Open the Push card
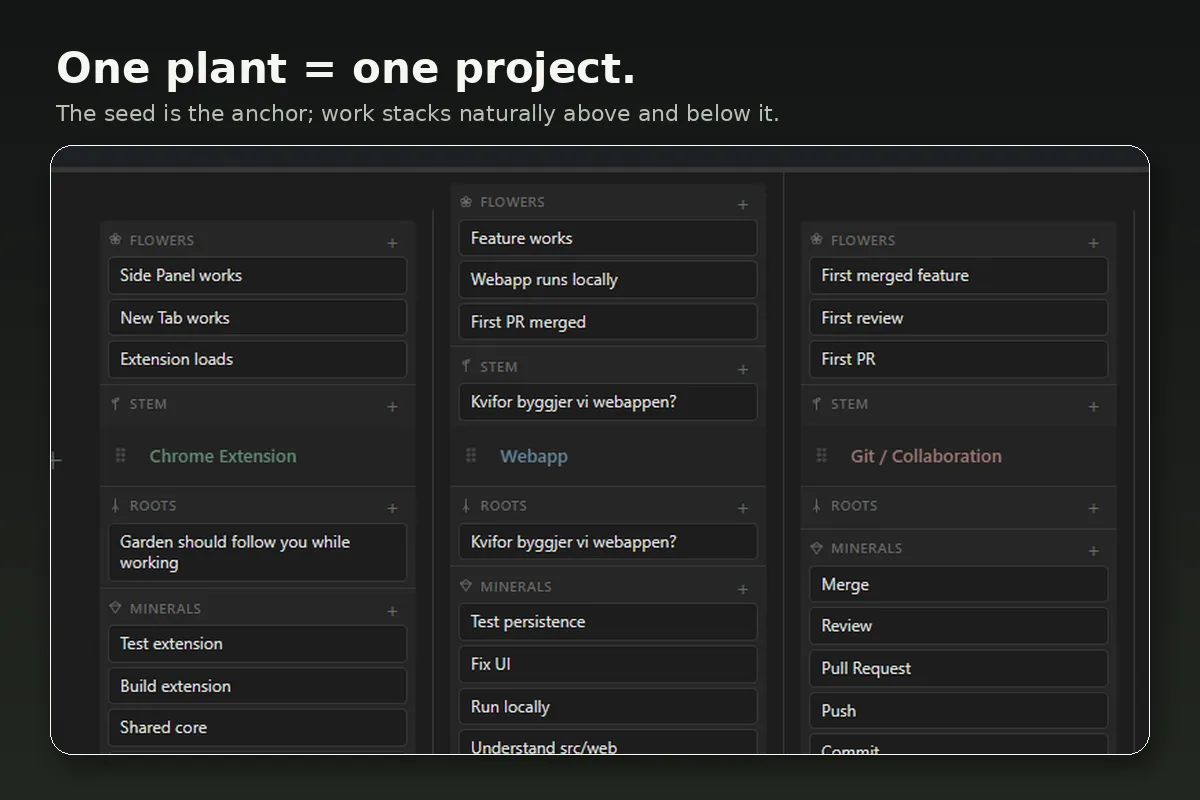The image size is (1200, 800). pos(959,711)
